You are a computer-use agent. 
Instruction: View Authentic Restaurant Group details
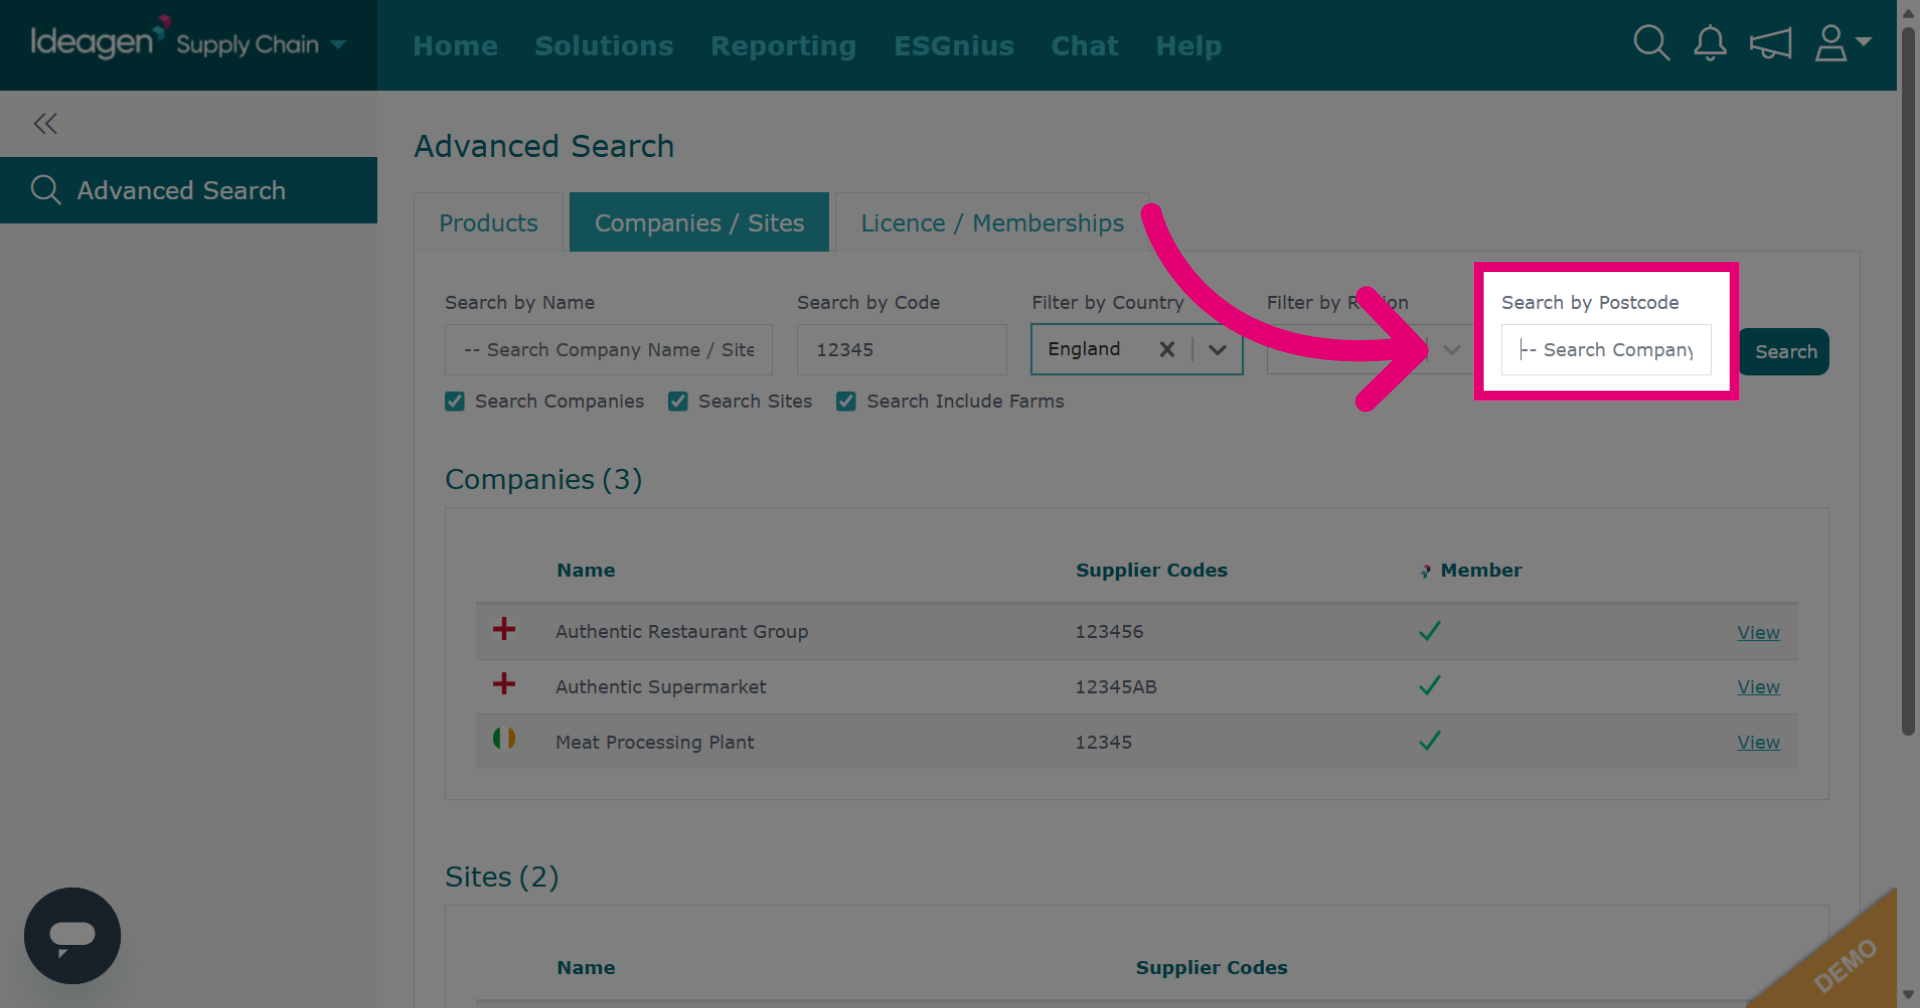point(1758,632)
